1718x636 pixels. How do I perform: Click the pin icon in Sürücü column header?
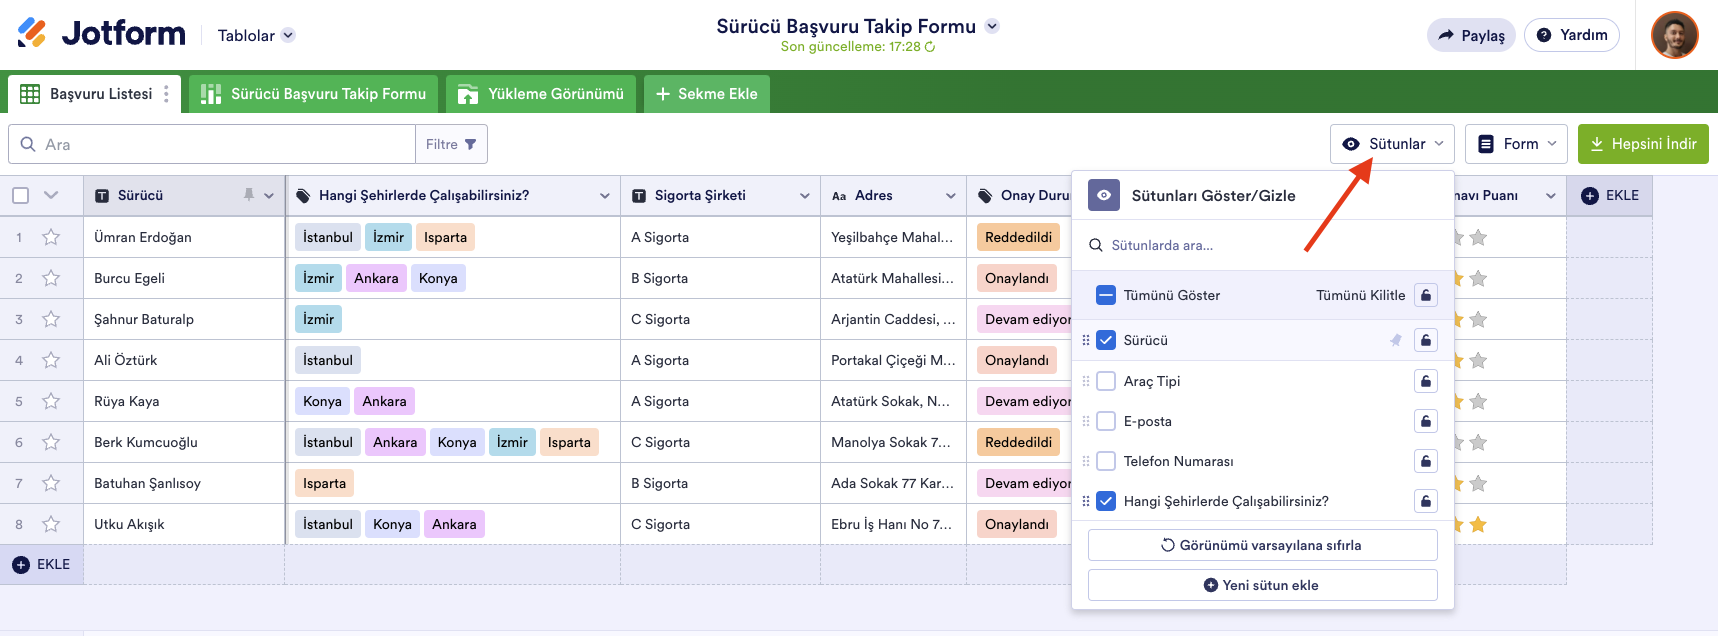(x=249, y=195)
